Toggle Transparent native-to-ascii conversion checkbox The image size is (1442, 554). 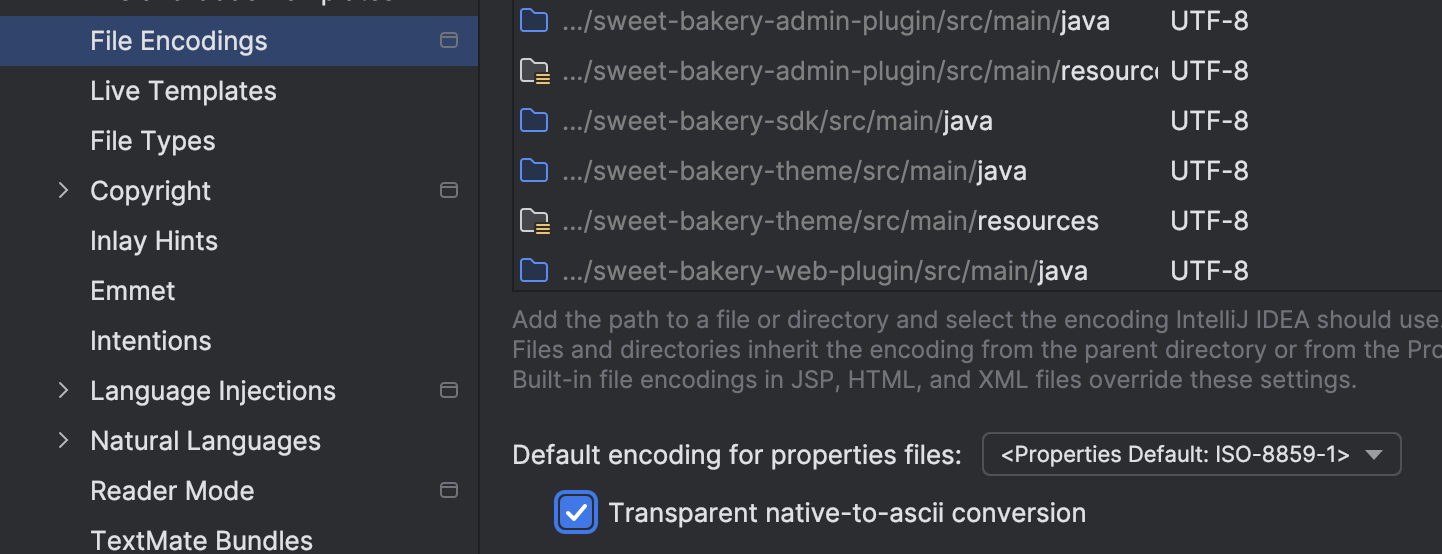(576, 513)
